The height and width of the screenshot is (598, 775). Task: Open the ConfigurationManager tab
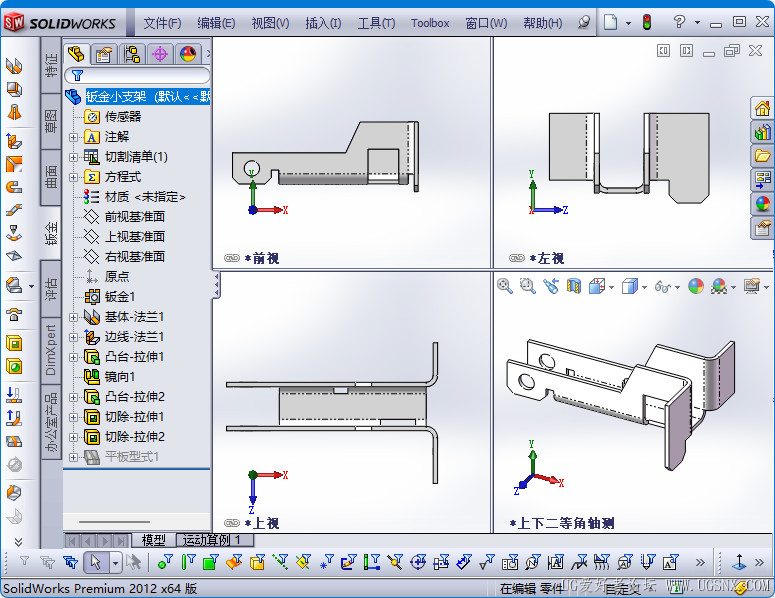pos(132,53)
